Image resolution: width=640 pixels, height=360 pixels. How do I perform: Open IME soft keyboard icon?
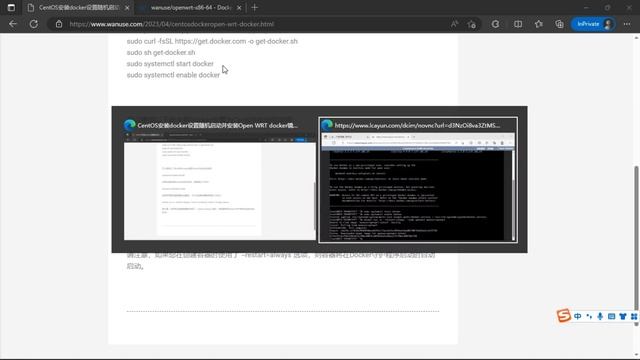(x=611, y=316)
